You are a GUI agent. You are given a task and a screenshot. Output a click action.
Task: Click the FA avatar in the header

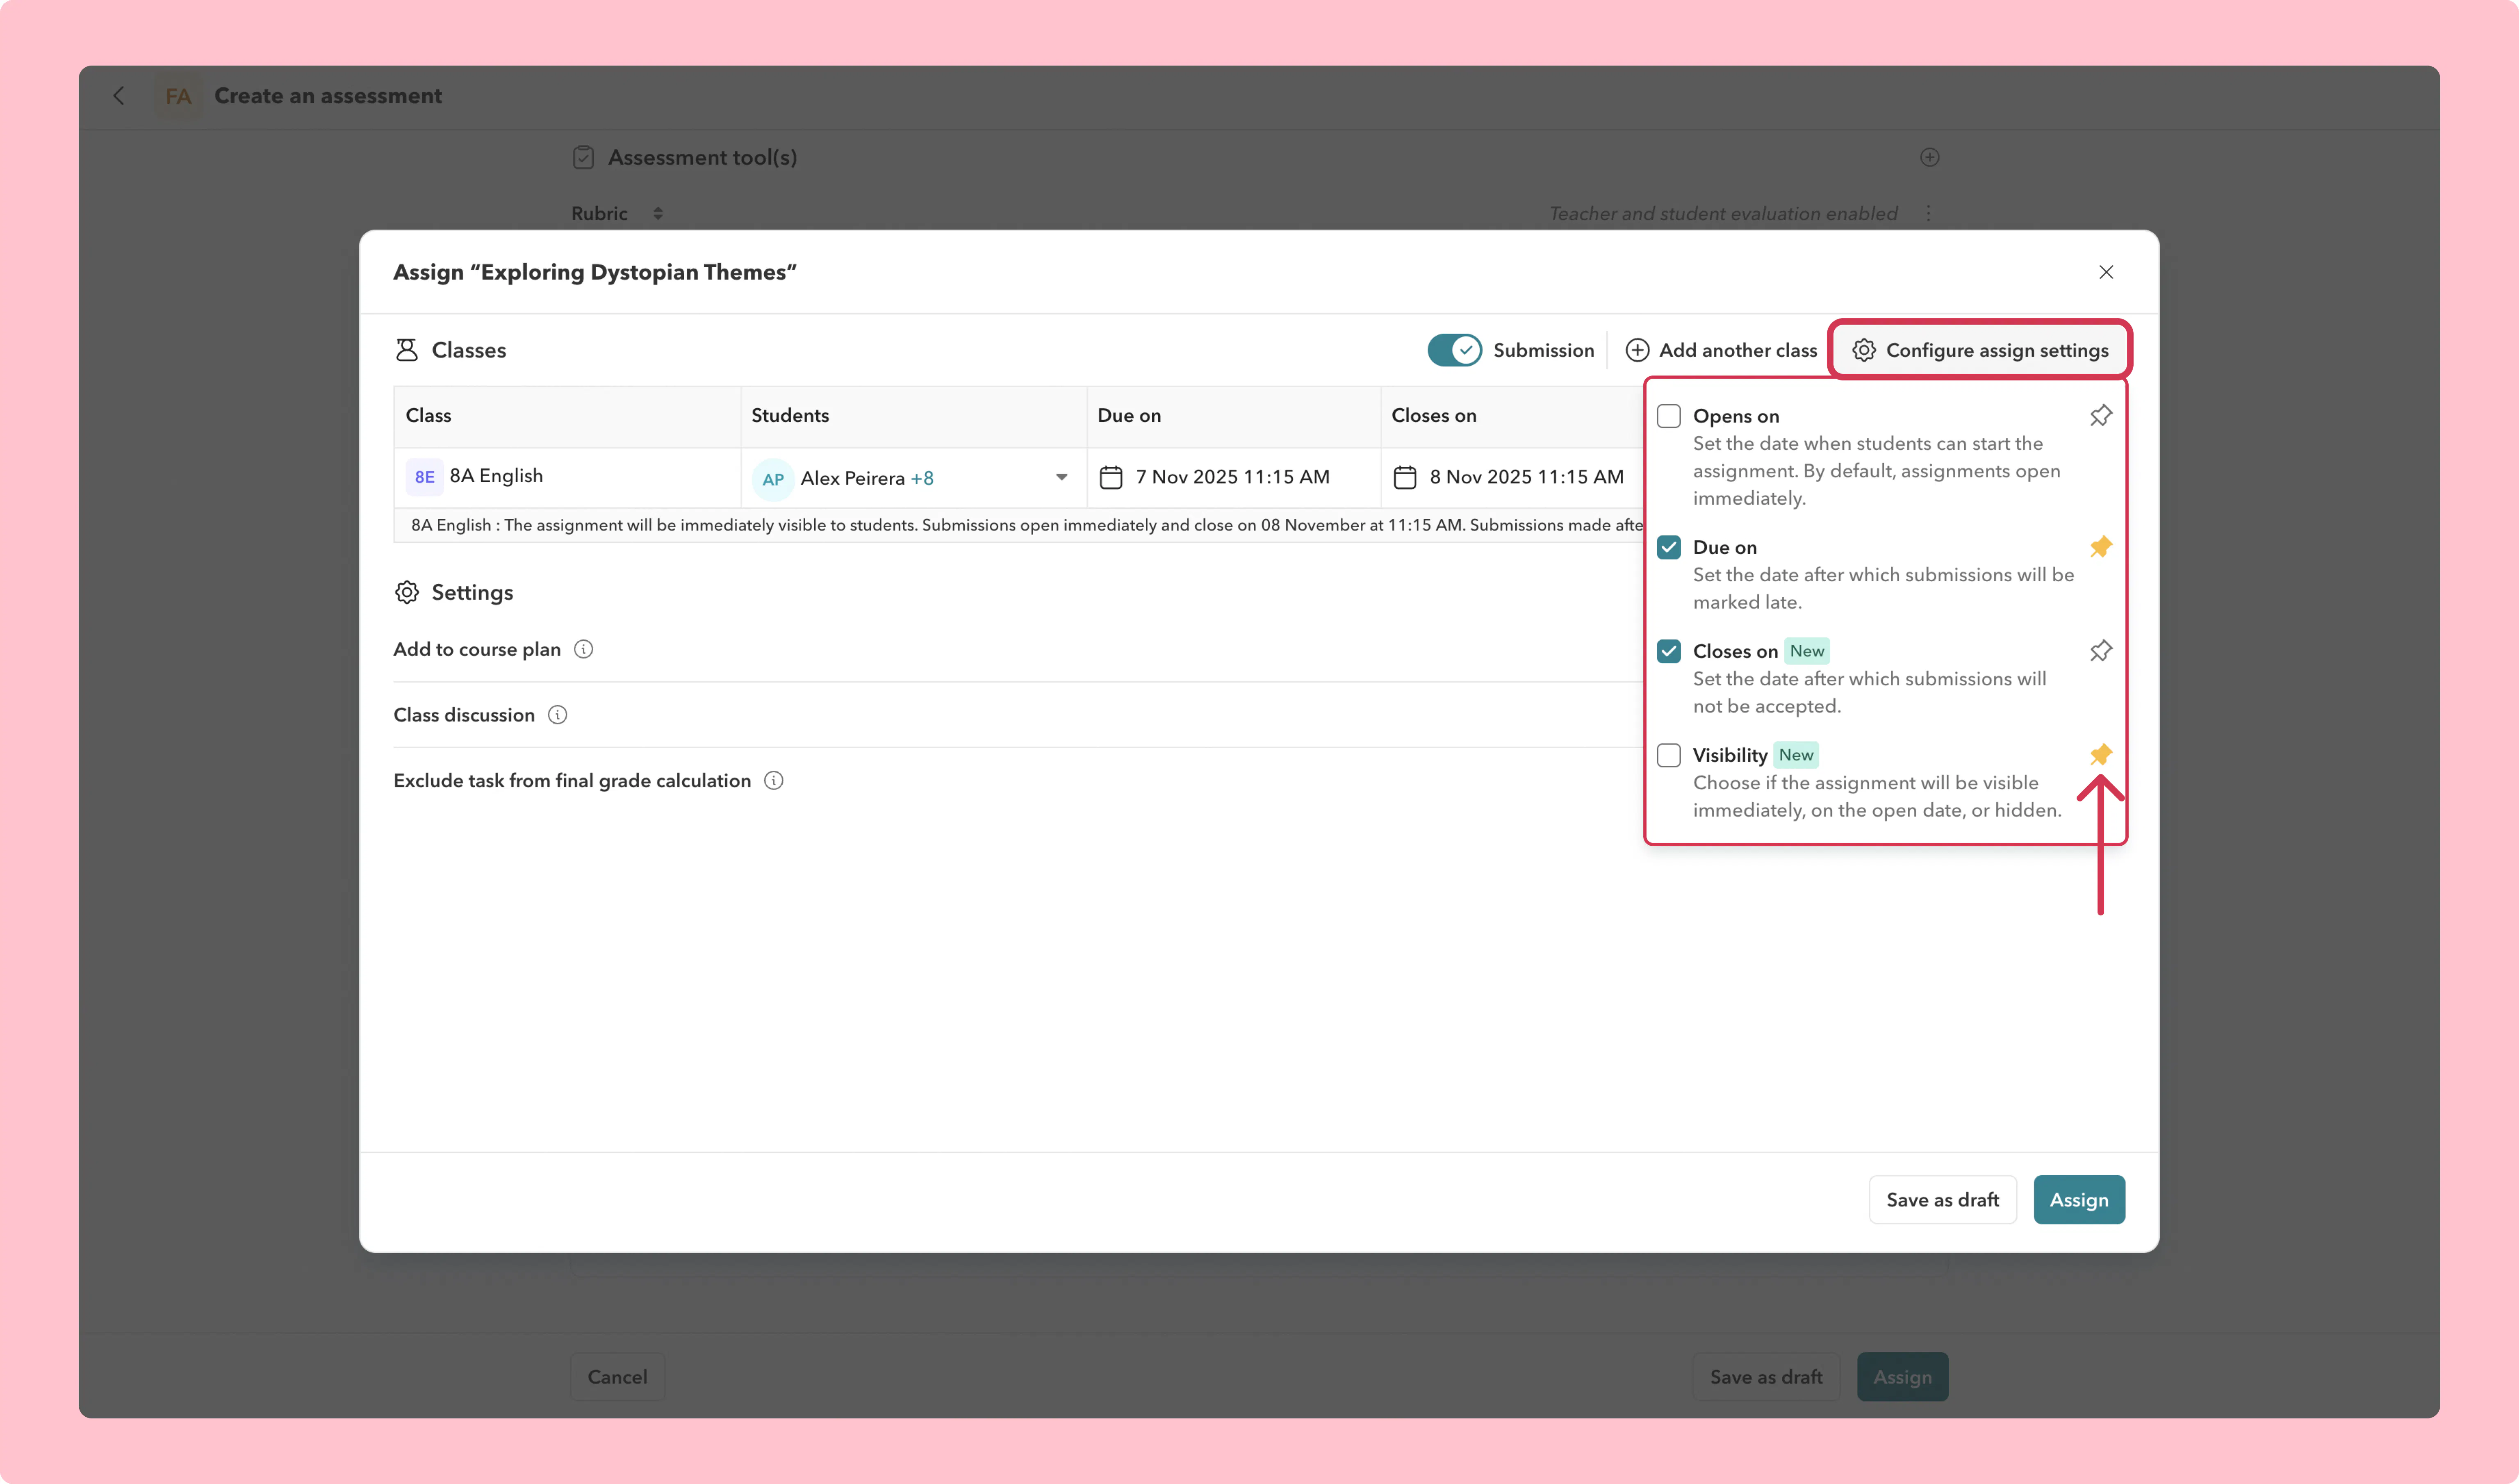tap(178, 96)
